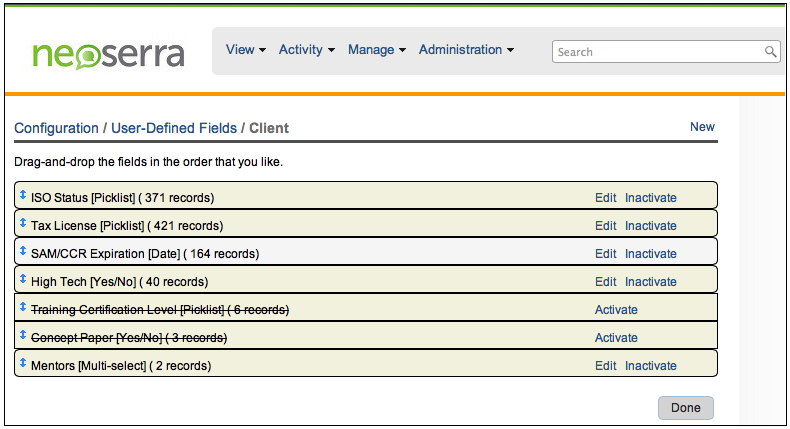Viewport: 790px width, 429px height.
Task: Click the Training Certification Level reorder icon
Action: tap(23, 308)
